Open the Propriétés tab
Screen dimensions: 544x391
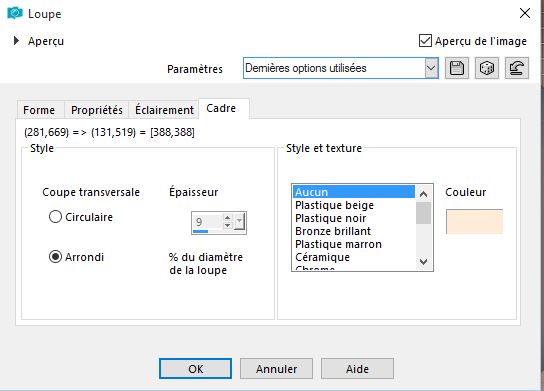pyautogui.click(x=97, y=110)
